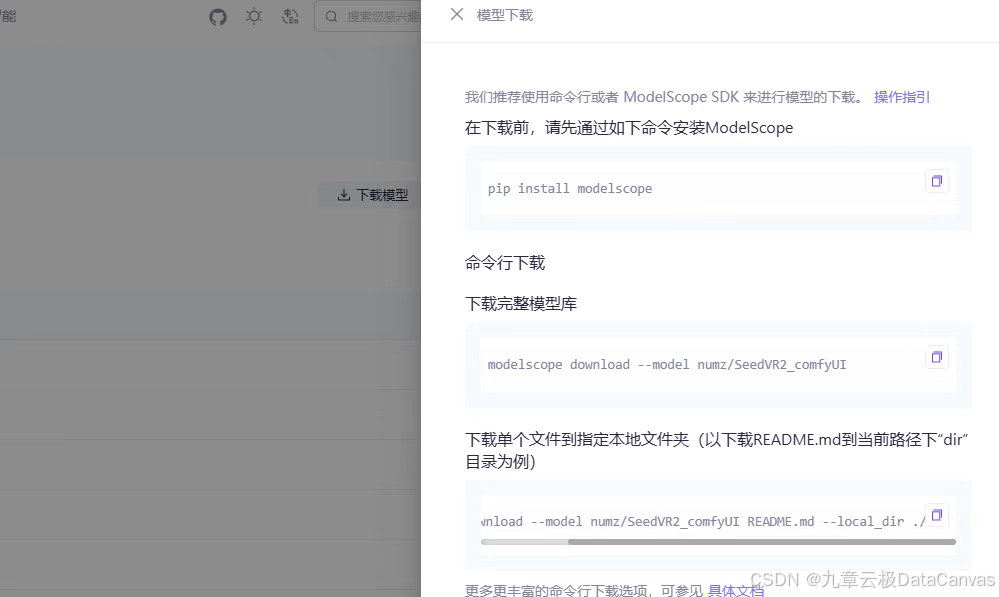Click the 下载单个文件到指定本地文件夹 heading

717,450
